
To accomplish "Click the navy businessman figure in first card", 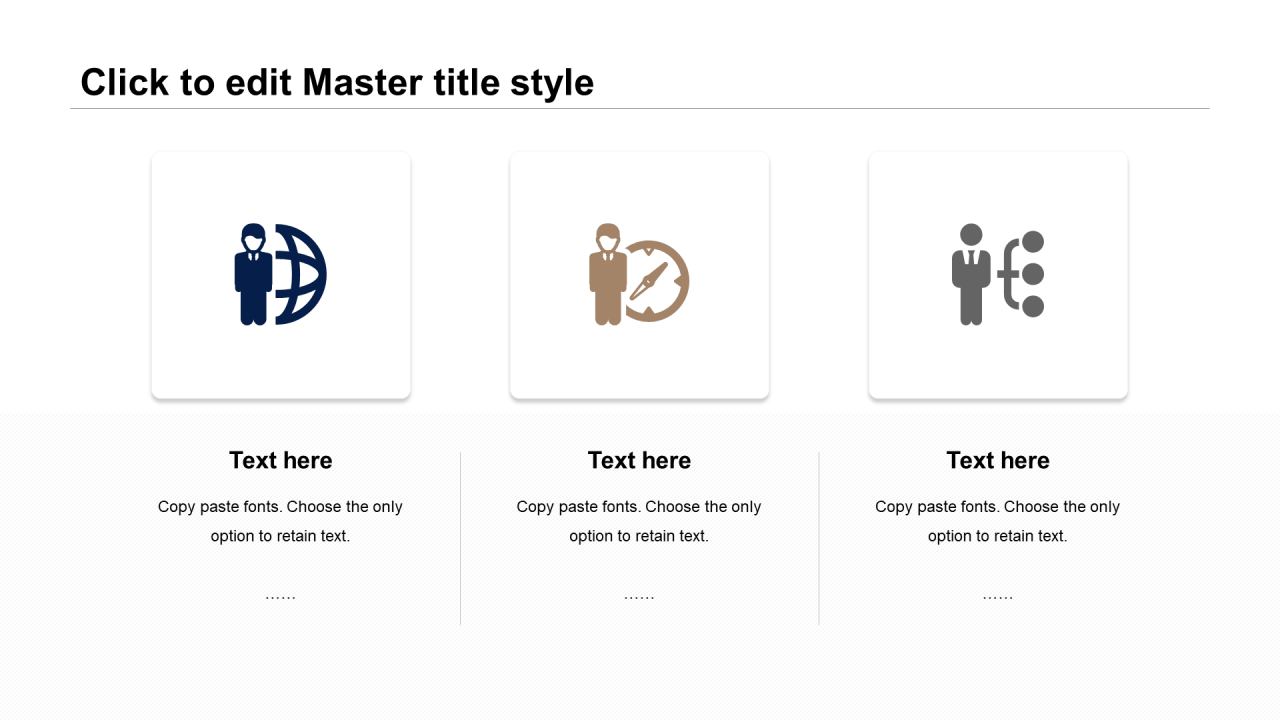I will 253,275.
